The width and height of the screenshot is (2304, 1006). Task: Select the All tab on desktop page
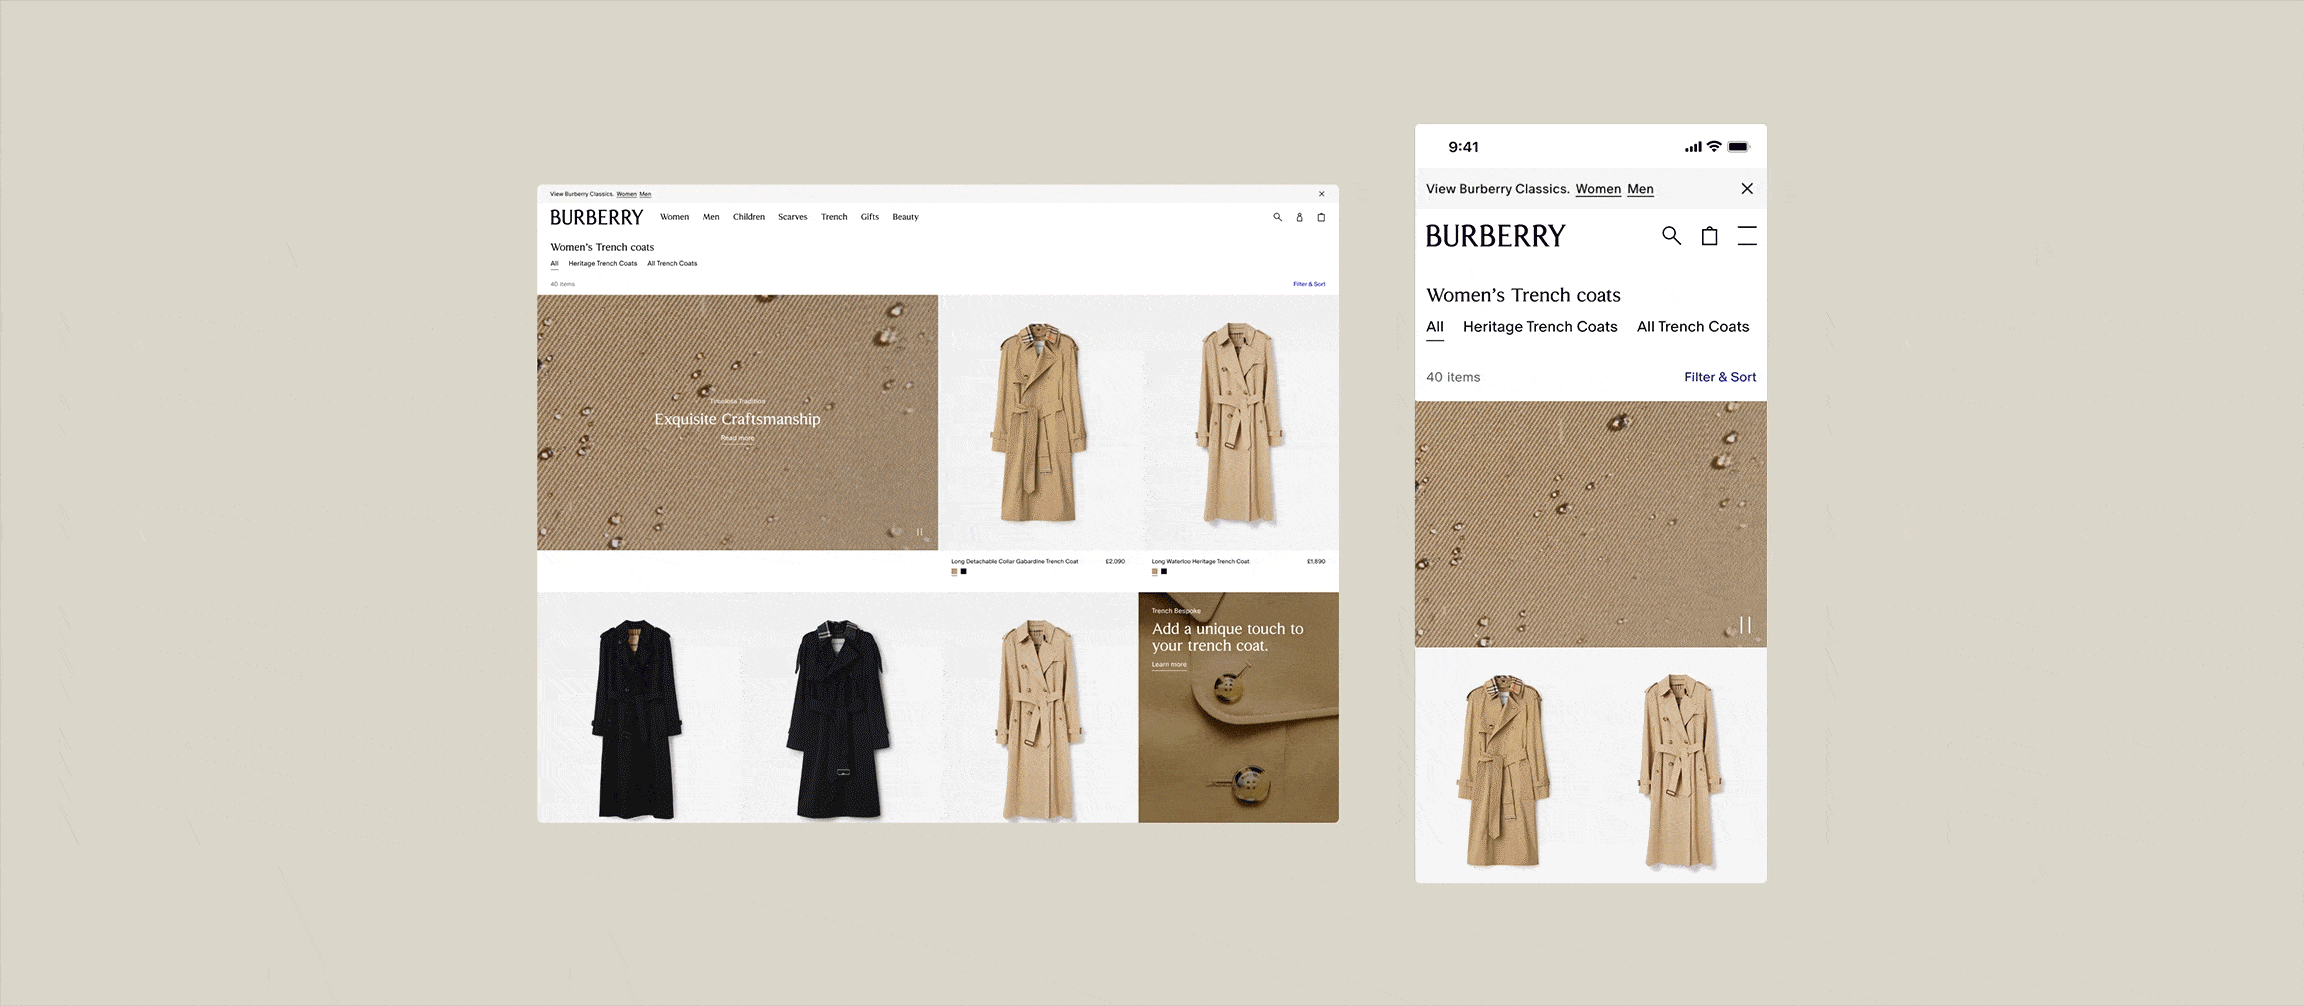pyautogui.click(x=554, y=264)
